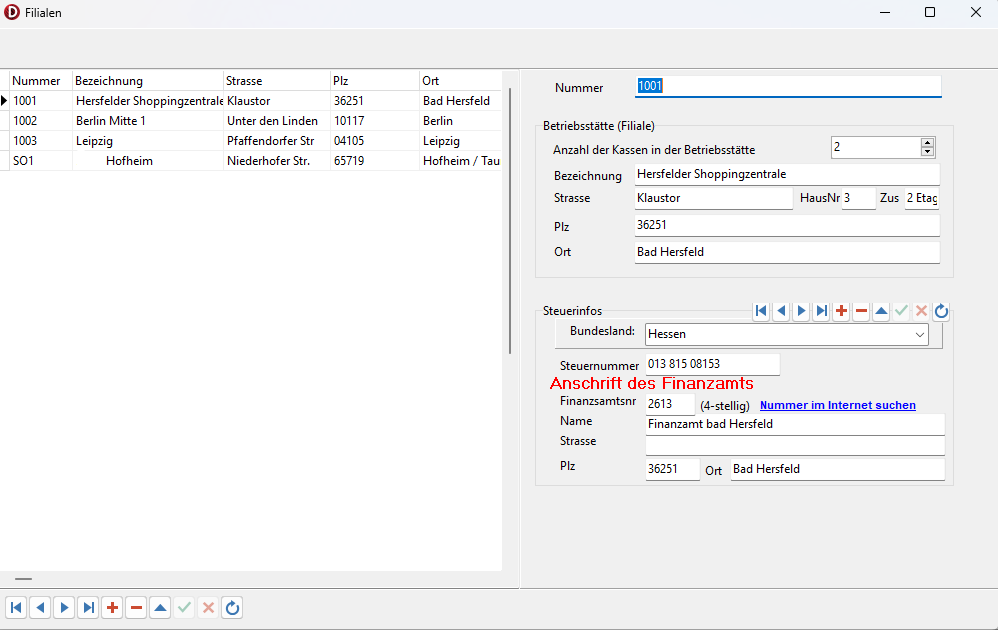The height and width of the screenshot is (630, 998).
Task: Click Plz cell 10117
Action: tap(375, 121)
